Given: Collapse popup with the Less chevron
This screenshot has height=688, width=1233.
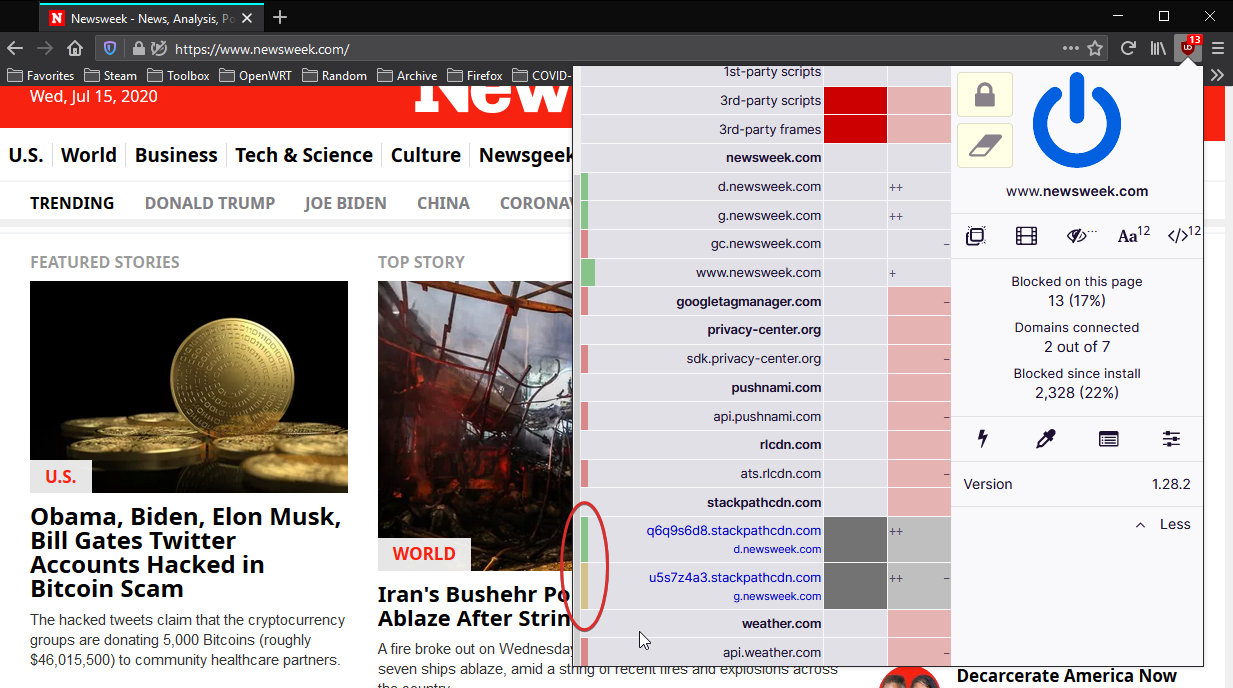Looking at the screenshot, I should (x=1163, y=524).
